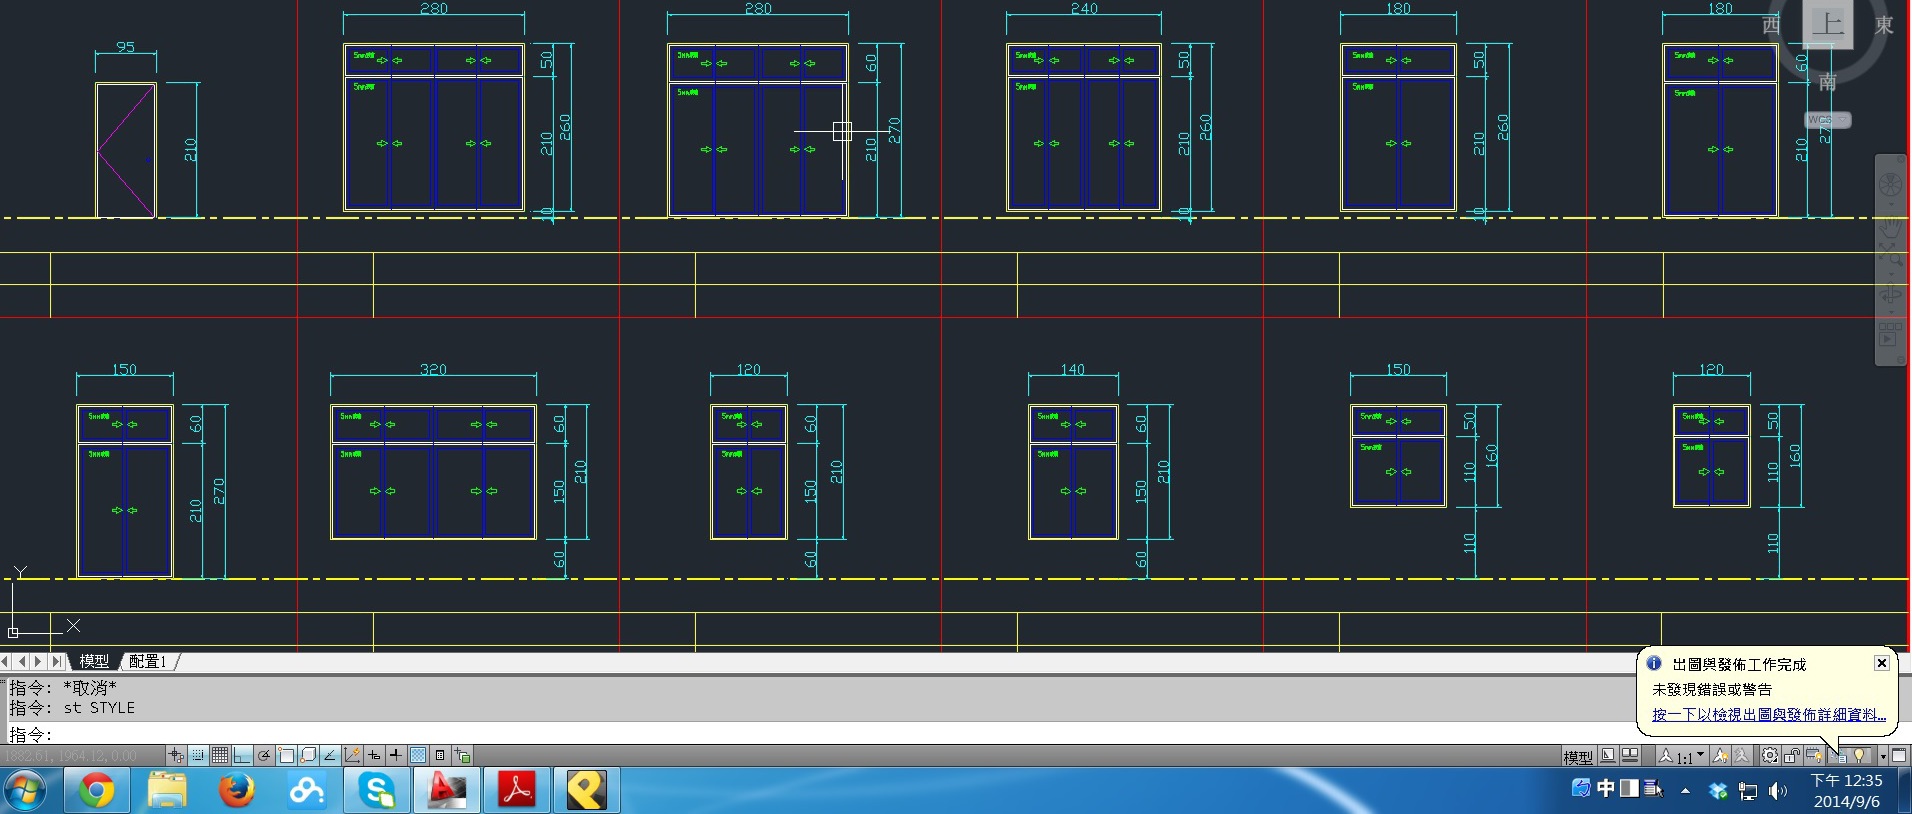Open link 按一下以檢視出圖與發佈詳細資料
The width and height of the screenshot is (1912, 814).
click(x=1768, y=714)
